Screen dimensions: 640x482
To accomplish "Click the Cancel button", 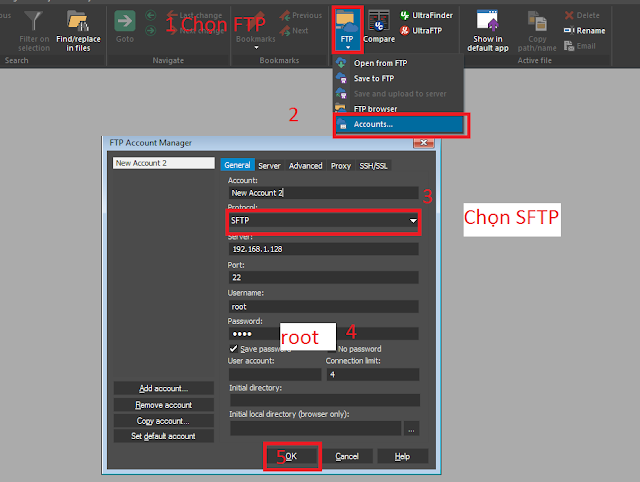I will pyautogui.click(x=347, y=456).
